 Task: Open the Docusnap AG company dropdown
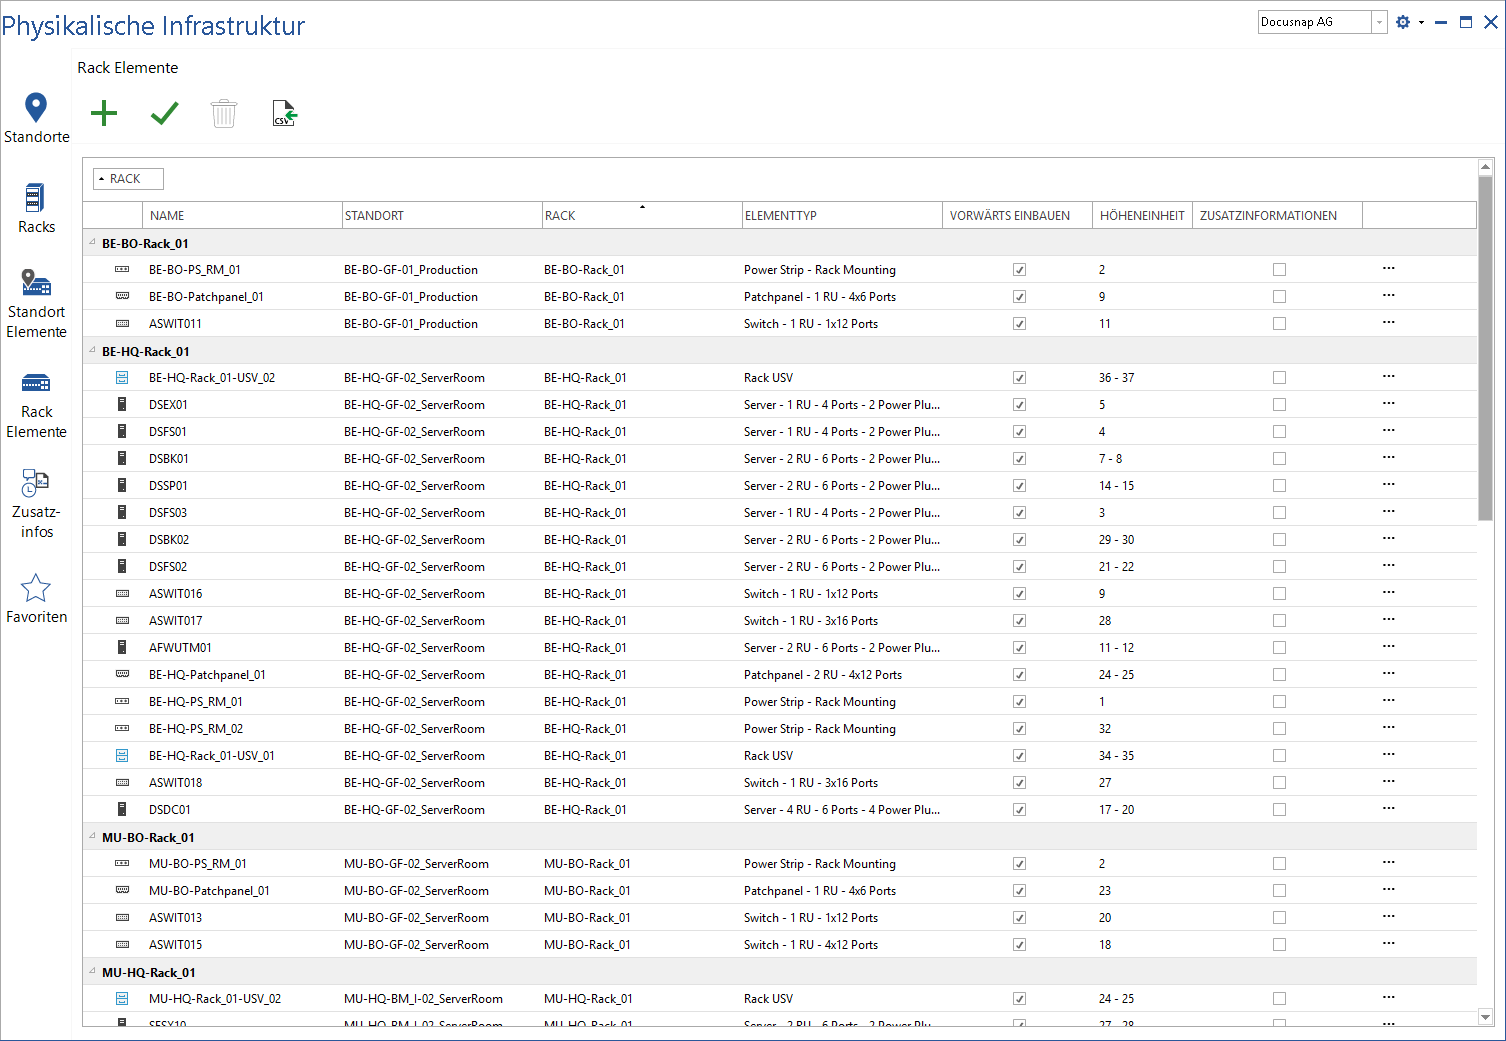[x=1379, y=22]
